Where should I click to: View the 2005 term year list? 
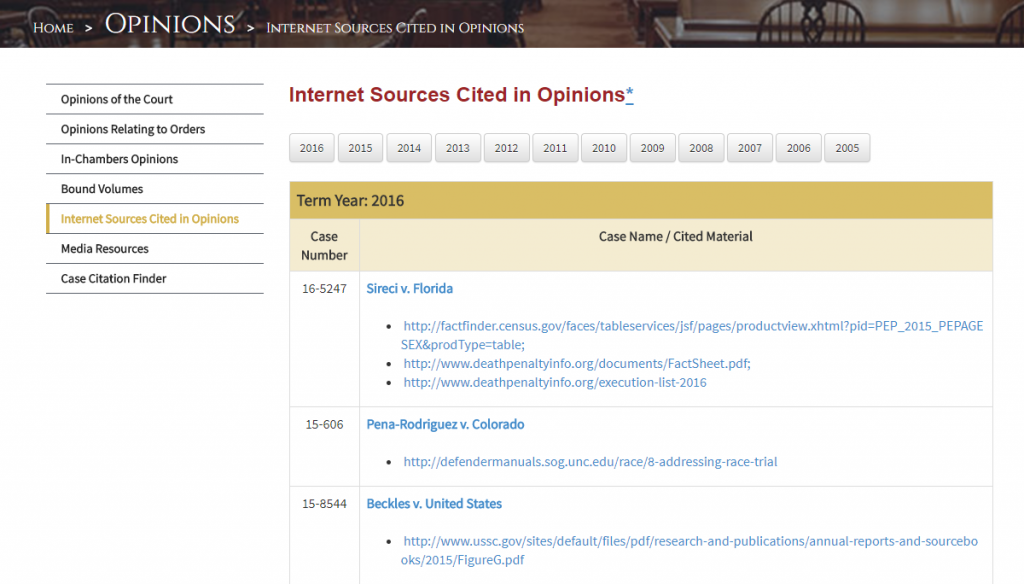(x=847, y=148)
